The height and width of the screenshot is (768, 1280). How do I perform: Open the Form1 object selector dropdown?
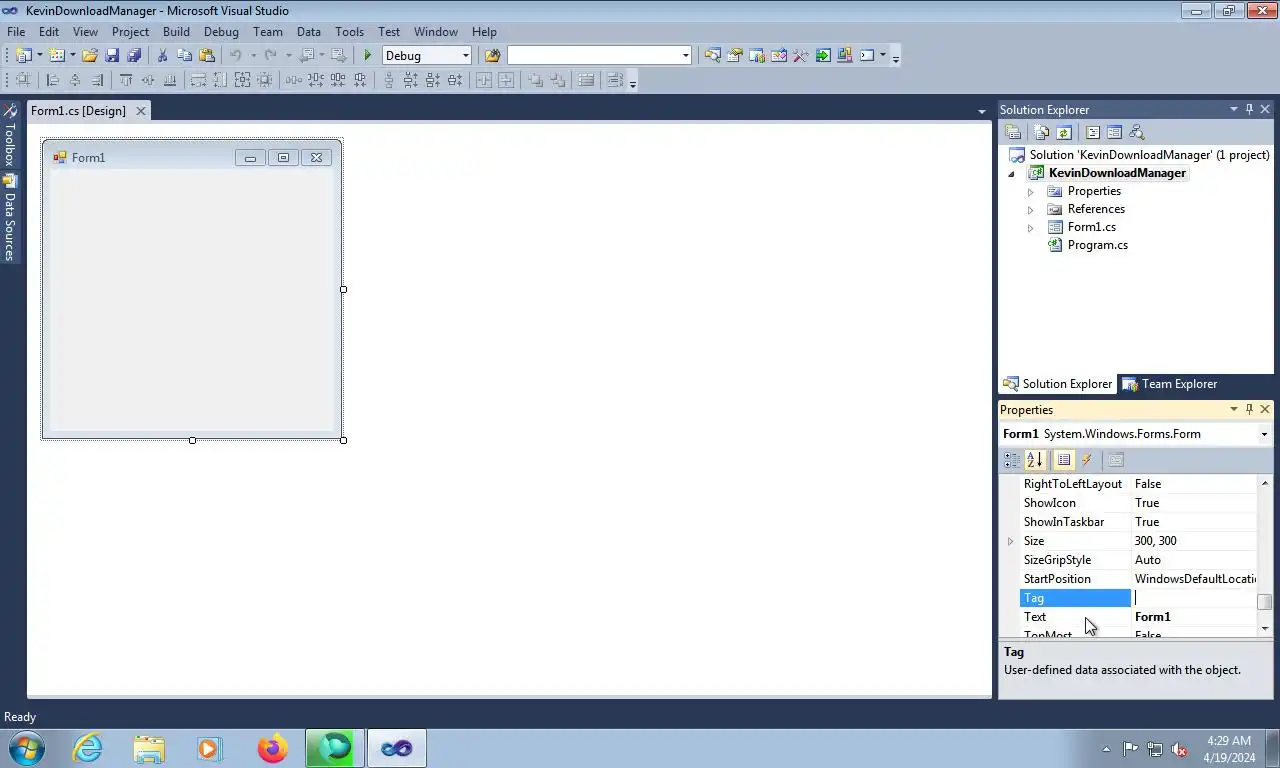[1264, 434]
